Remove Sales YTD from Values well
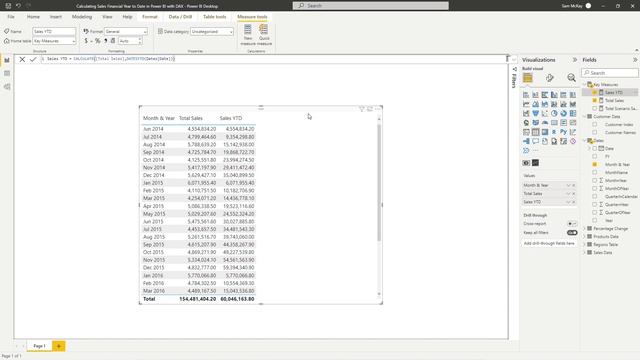The width and height of the screenshot is (640, 360). pos(573,202)
